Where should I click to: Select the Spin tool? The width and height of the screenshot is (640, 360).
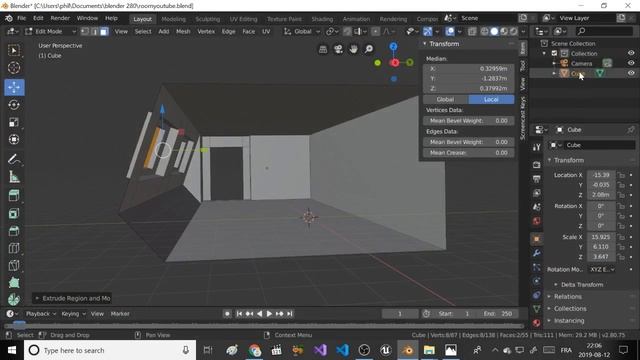click(14, 299)
